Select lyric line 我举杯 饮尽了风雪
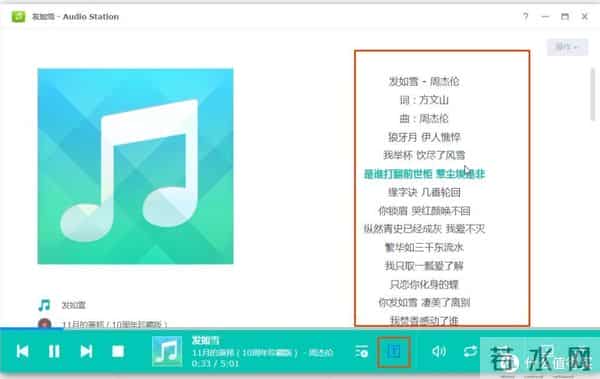Image resolution: width=600 pixels, height=379 pixels. click(424, 155)
